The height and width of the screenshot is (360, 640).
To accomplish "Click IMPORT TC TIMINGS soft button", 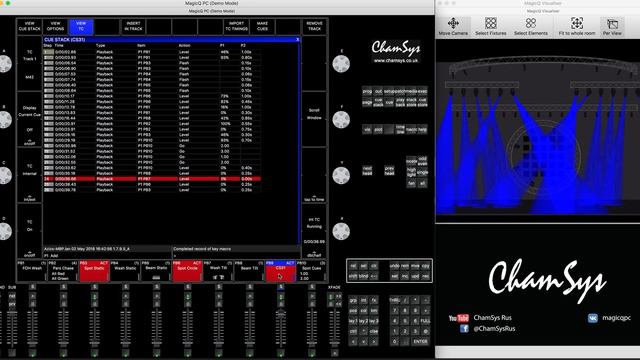I will point(236,27).
